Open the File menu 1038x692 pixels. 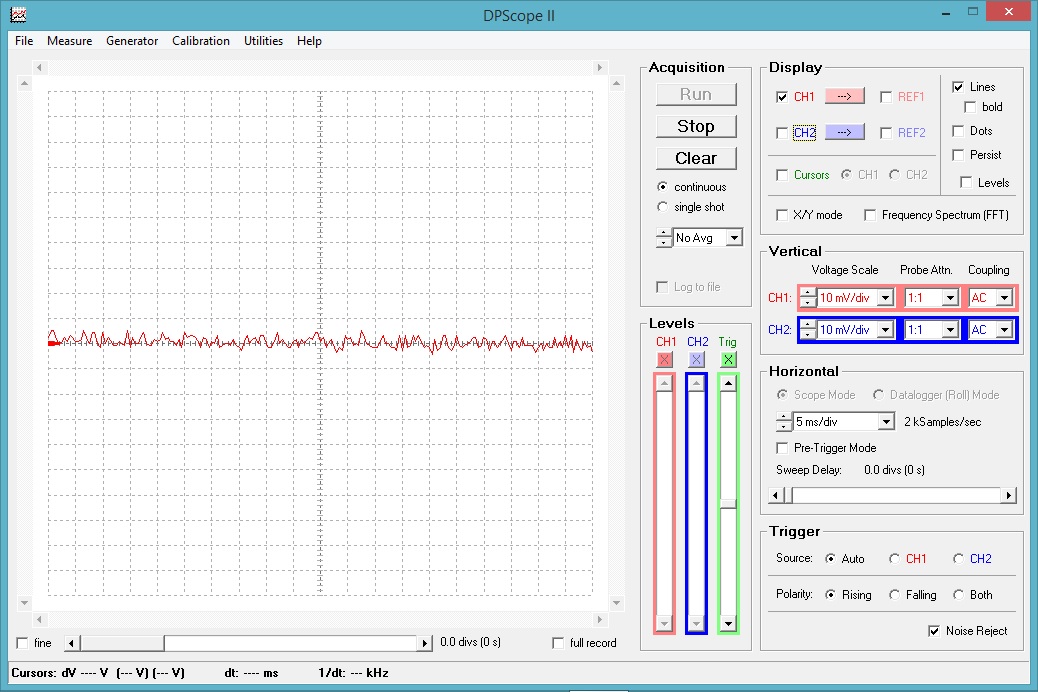click(x=24, y=40)
